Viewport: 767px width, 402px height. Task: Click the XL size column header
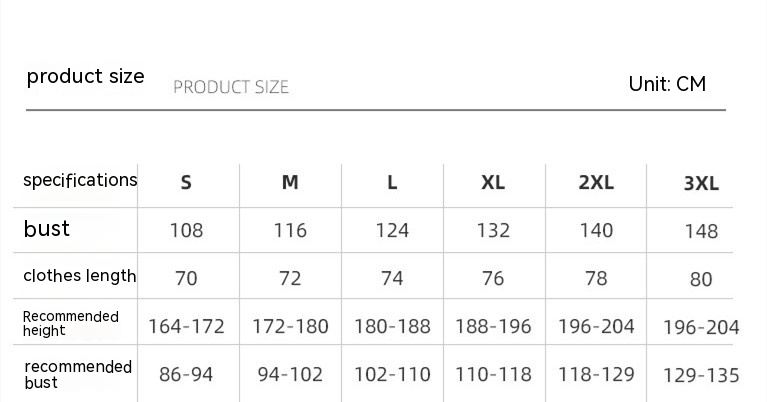[493, 183]
